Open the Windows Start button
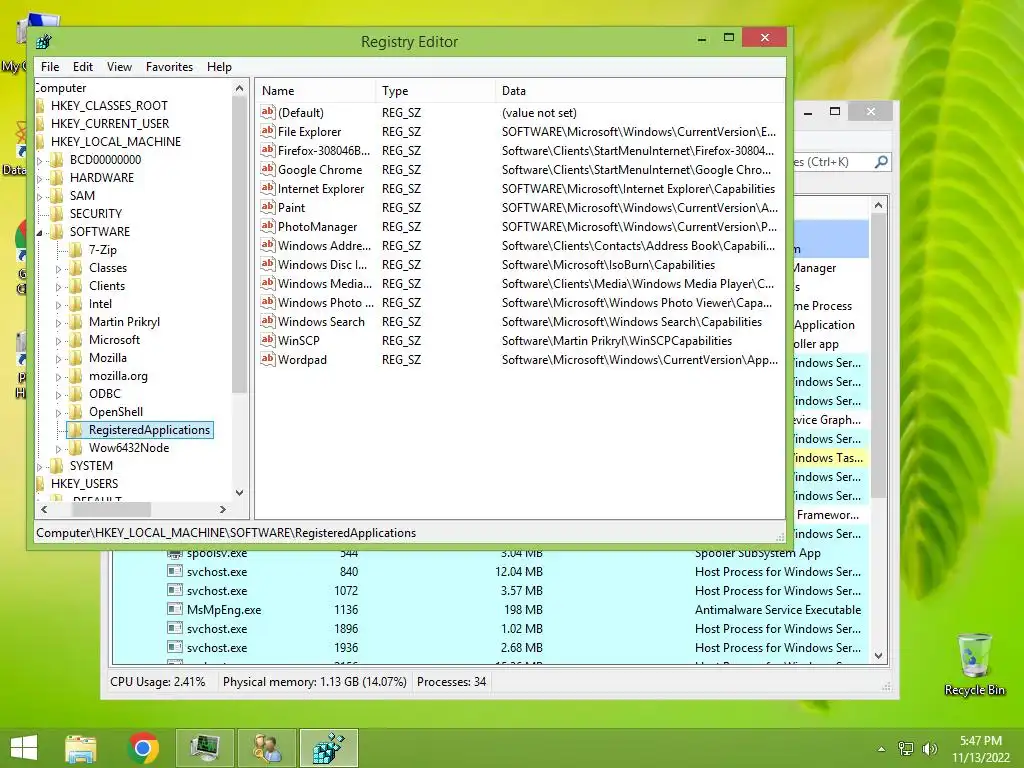The width and height of the screenshot is (1024, 768). coord(24,748)
